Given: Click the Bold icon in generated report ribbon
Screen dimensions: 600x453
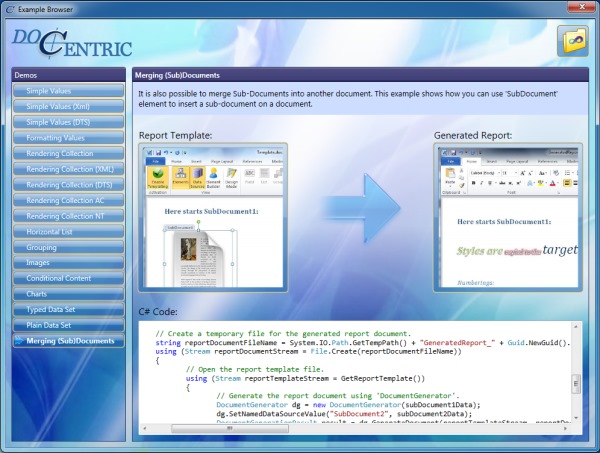Looking at the screenshot, I should pos(473,183).
